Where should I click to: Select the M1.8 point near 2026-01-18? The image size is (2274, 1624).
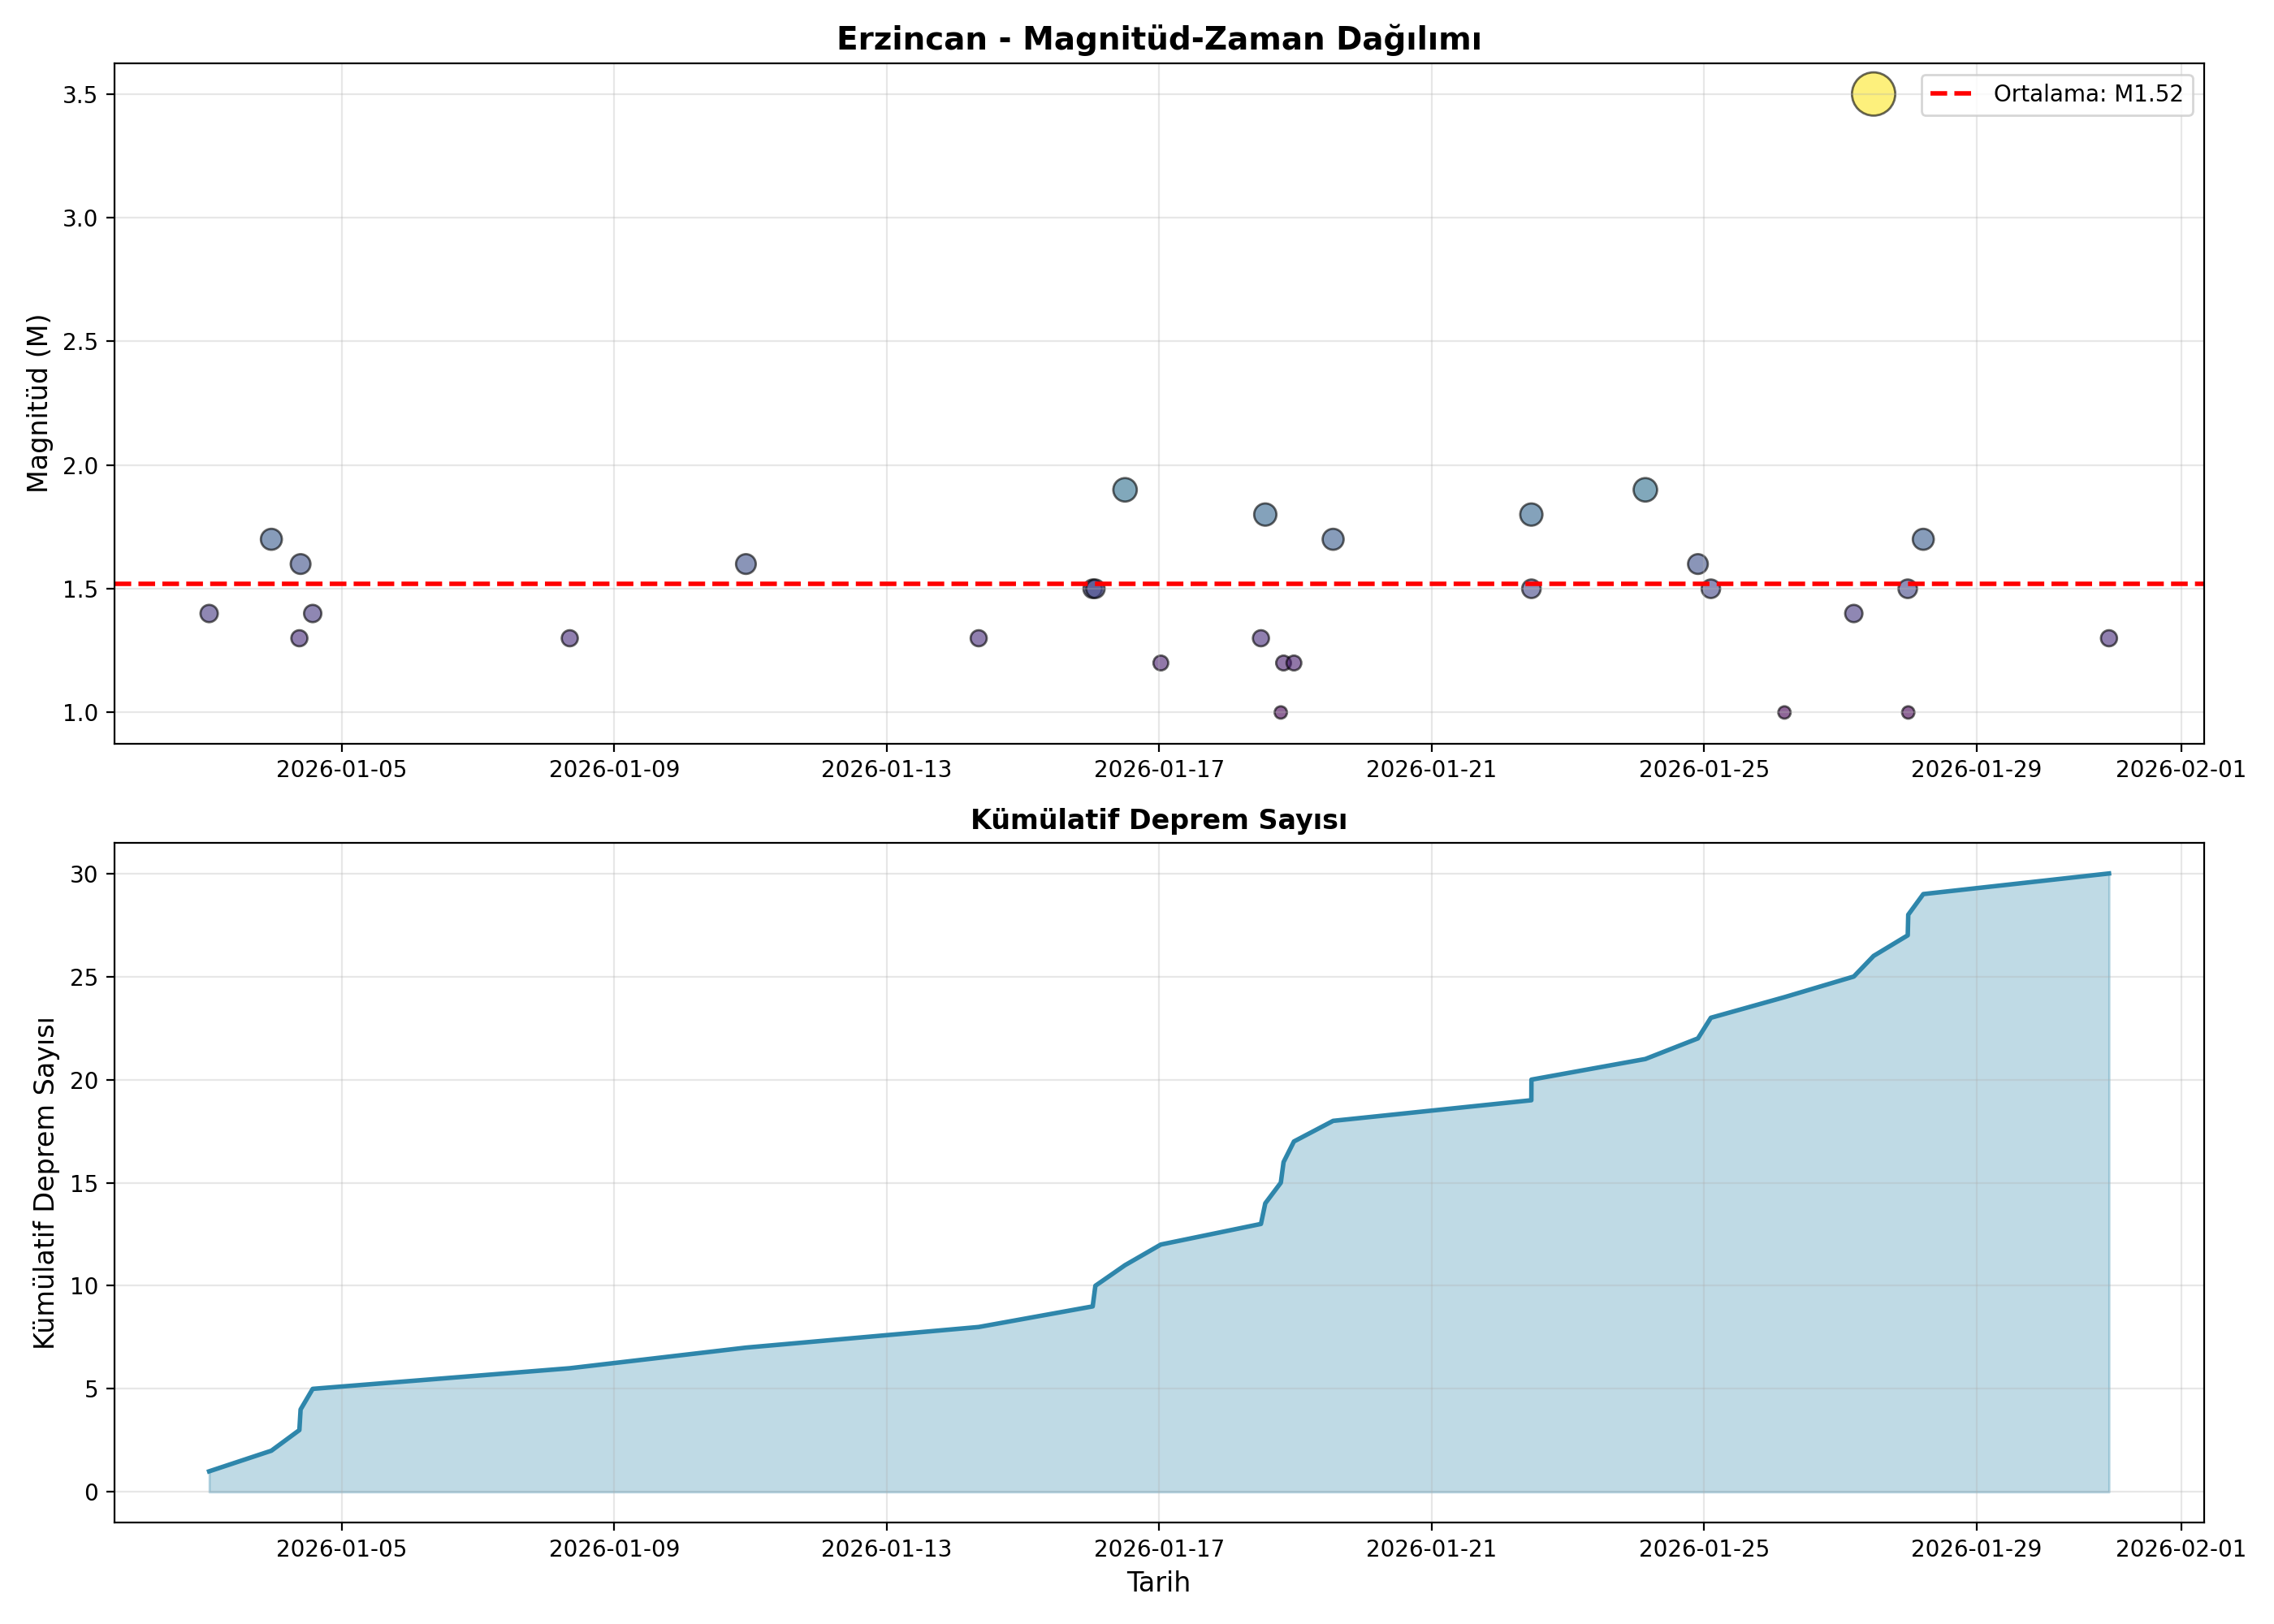(1265, 514)
